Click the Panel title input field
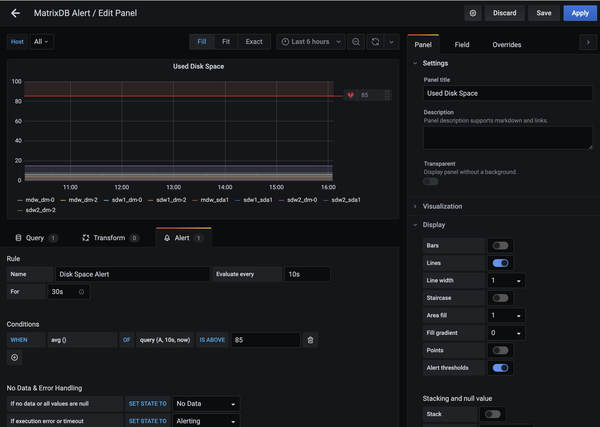This screenshot has height=427, width=600. point(508,93)
